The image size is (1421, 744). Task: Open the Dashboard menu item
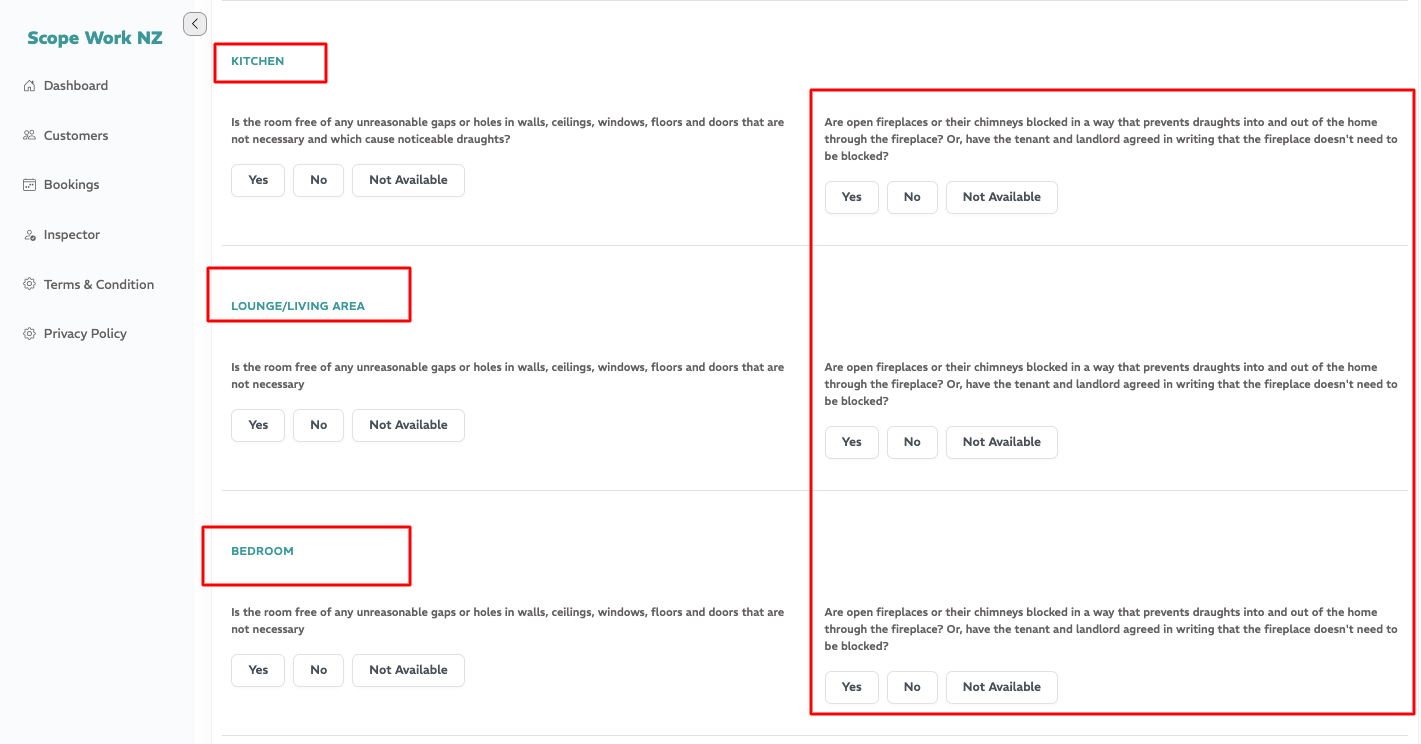[x=76, y=86]
